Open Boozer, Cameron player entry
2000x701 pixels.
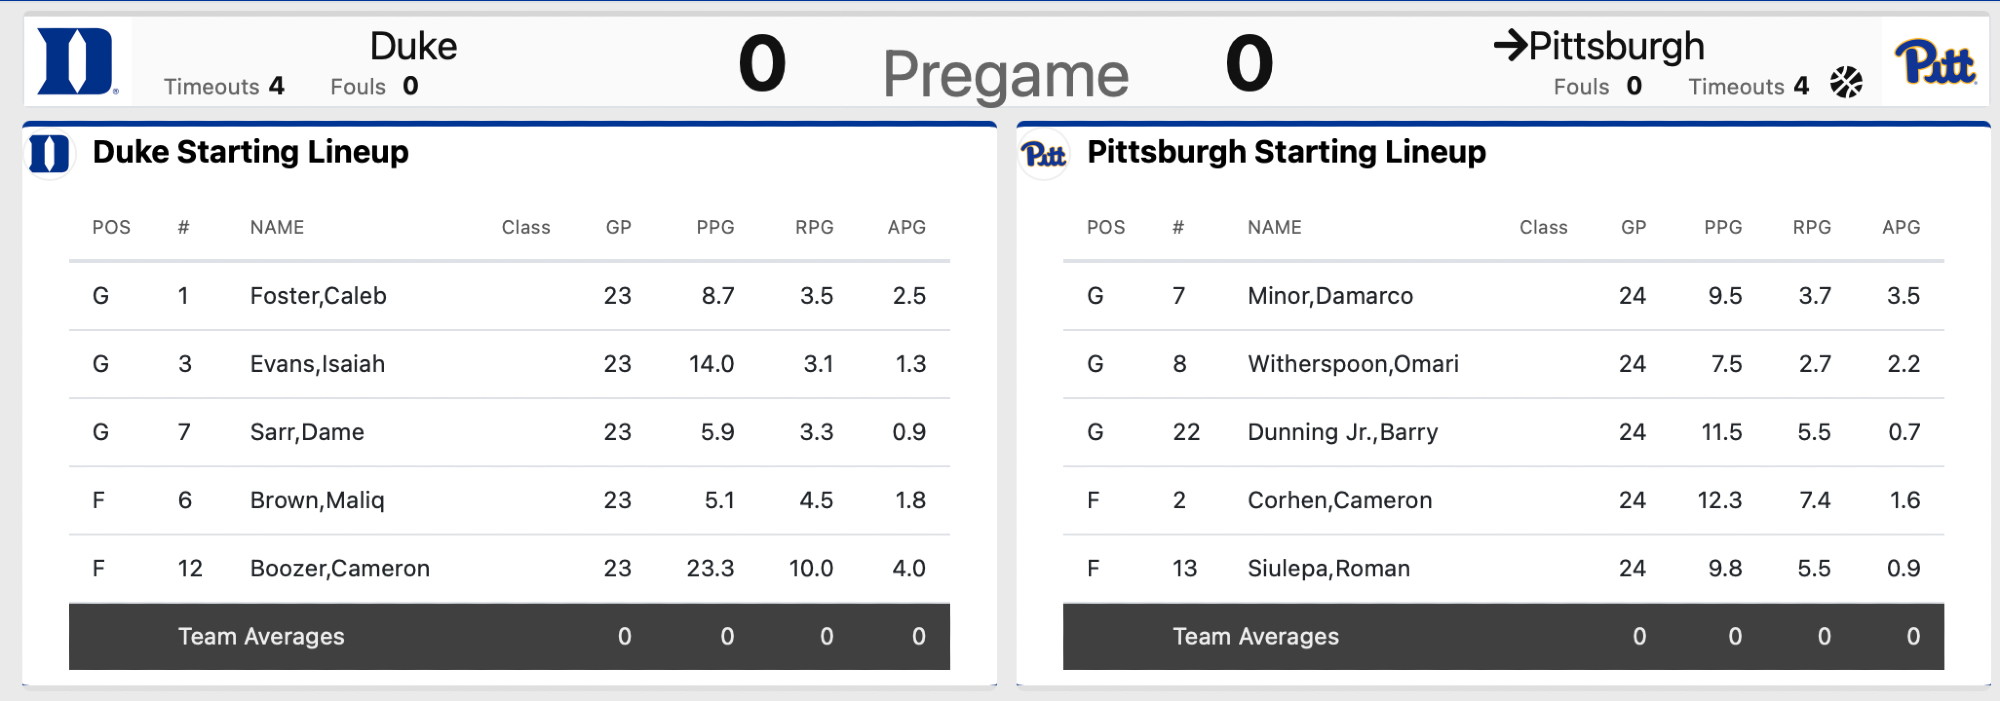[x=340, y=569]
